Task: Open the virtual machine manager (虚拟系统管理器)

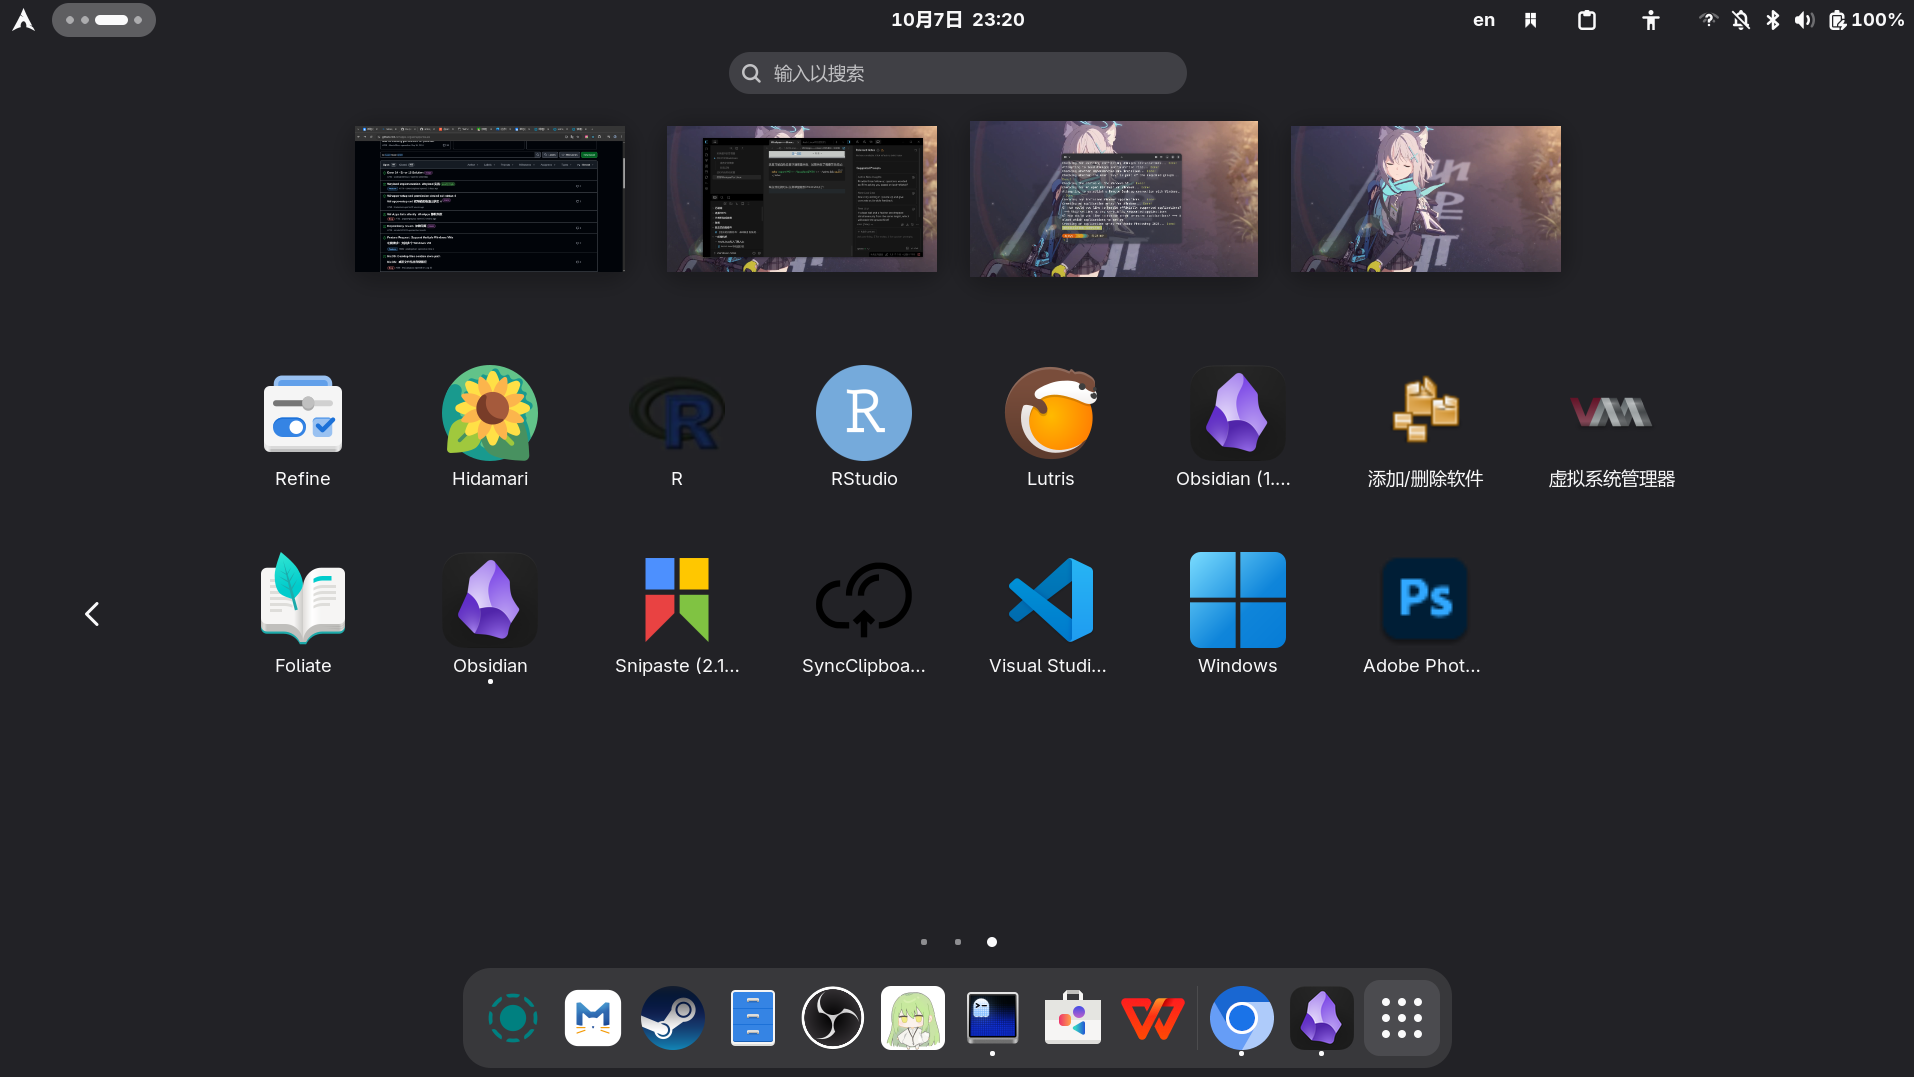Action: click(1611, 413)
